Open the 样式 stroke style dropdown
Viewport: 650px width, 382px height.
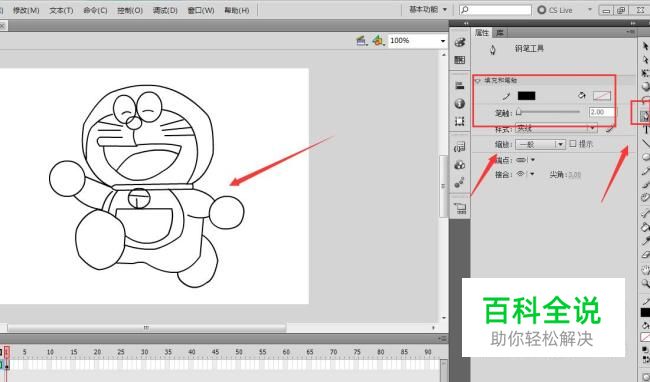[x=556, y=129]
